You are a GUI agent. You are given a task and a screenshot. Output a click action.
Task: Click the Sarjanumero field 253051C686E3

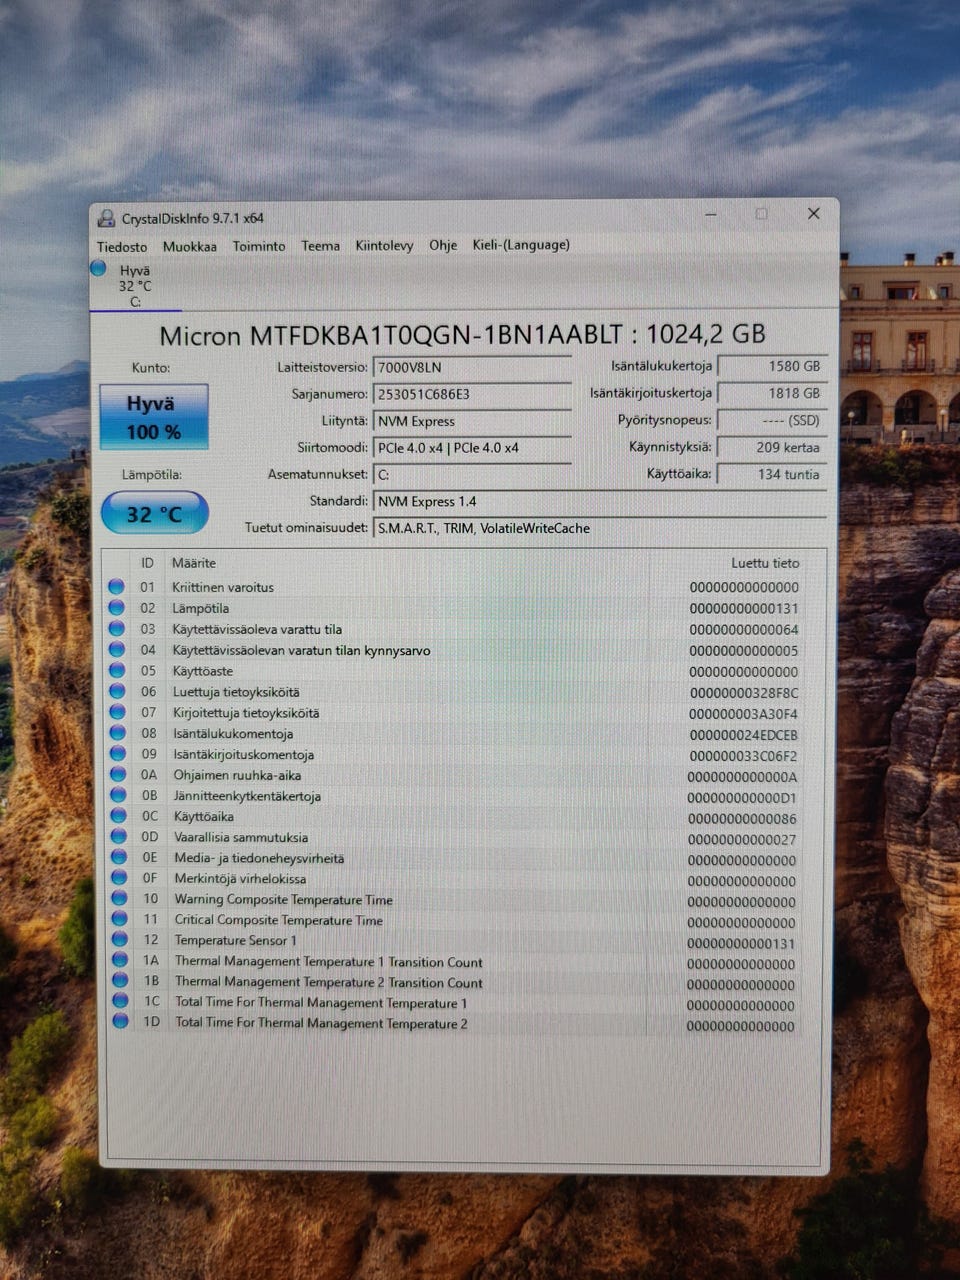point(472,394)
